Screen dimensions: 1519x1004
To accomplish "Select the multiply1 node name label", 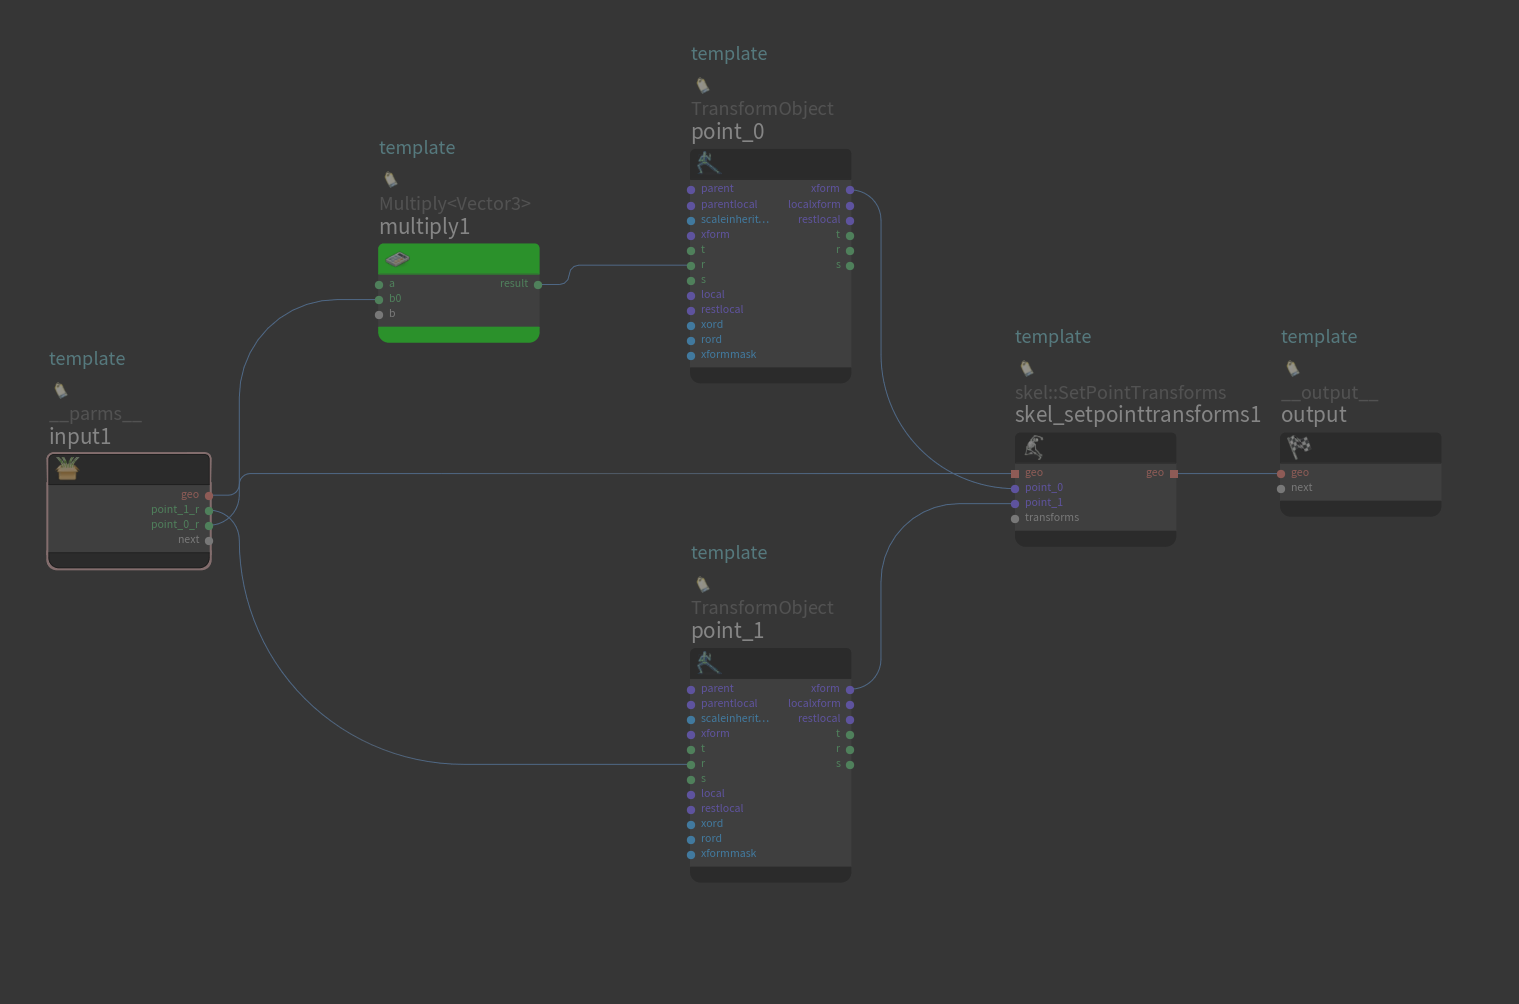I will tap(424, 227).
